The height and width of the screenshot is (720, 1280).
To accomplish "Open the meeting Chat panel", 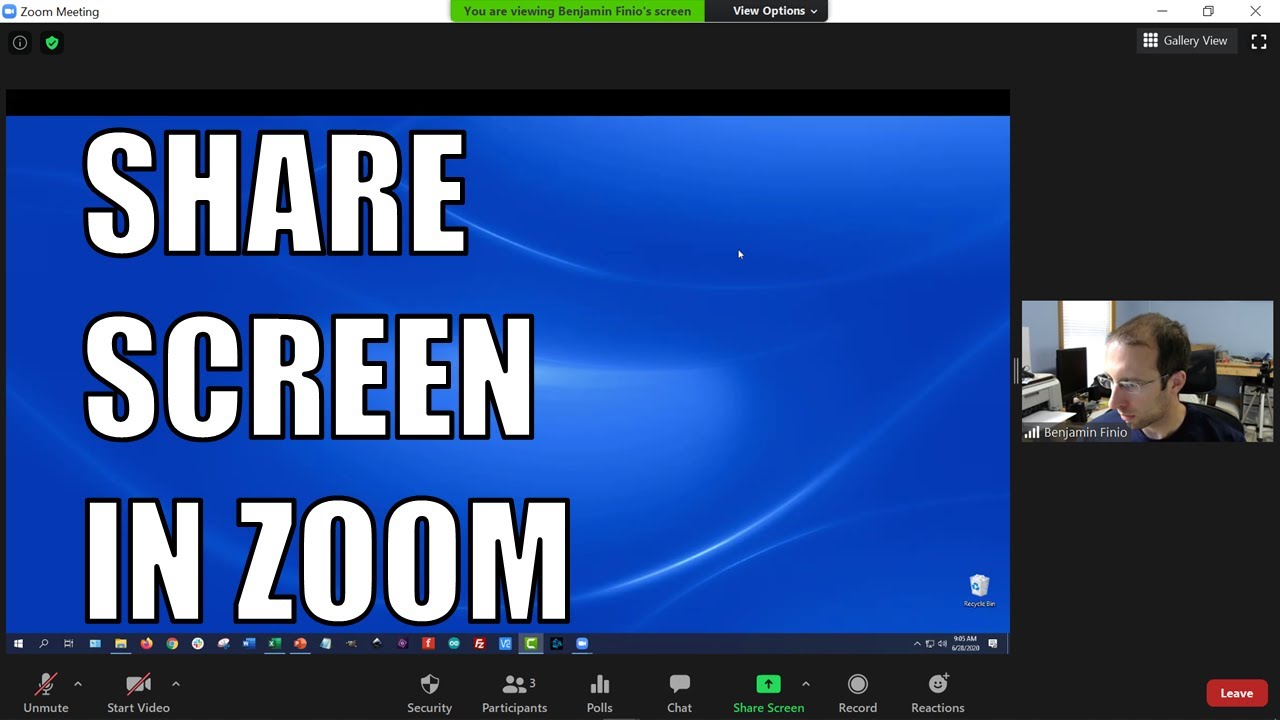I will click(x=679, y=690).
